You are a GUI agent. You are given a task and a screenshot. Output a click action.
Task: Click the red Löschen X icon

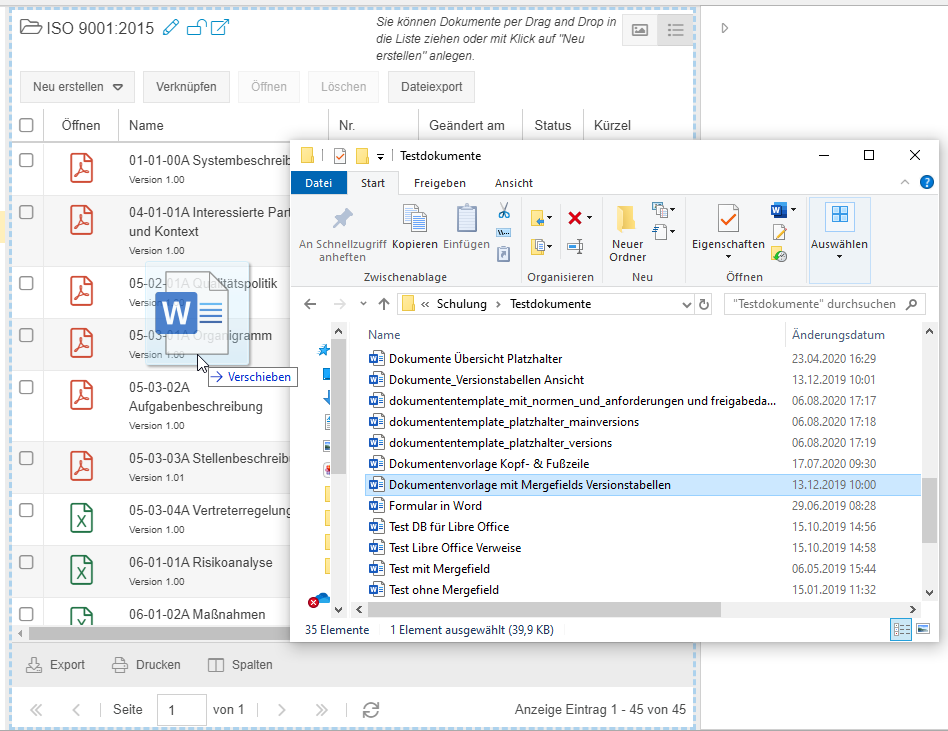(x=575, y=218)
